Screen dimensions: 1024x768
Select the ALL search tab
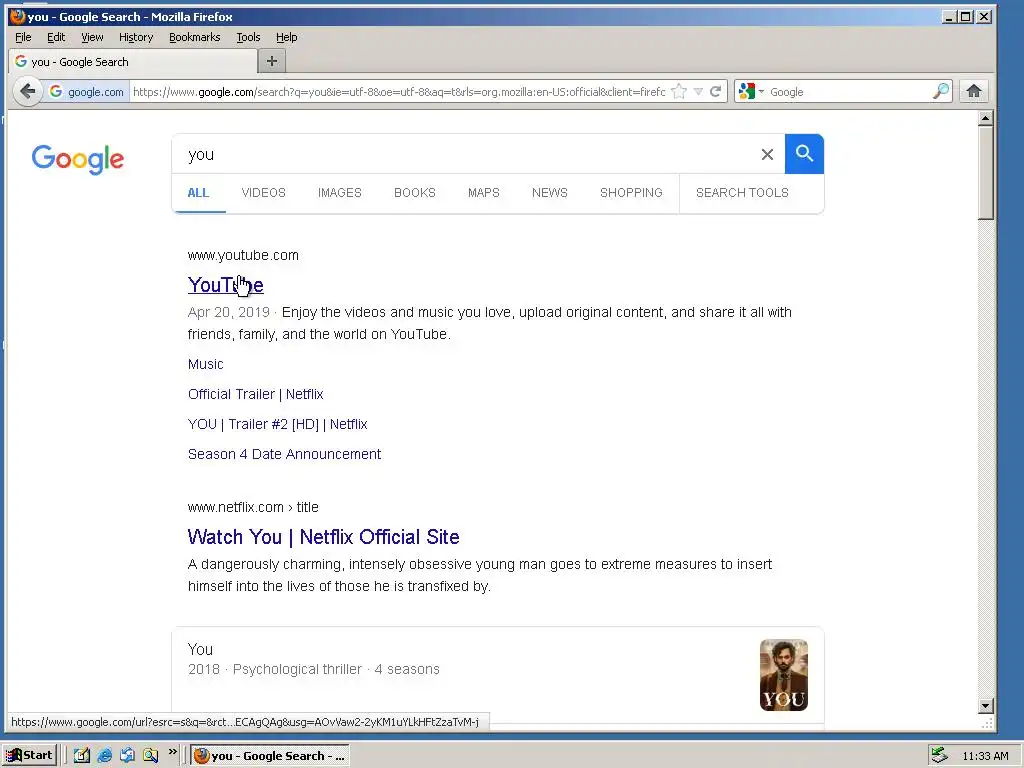click(x=198, y=193)
